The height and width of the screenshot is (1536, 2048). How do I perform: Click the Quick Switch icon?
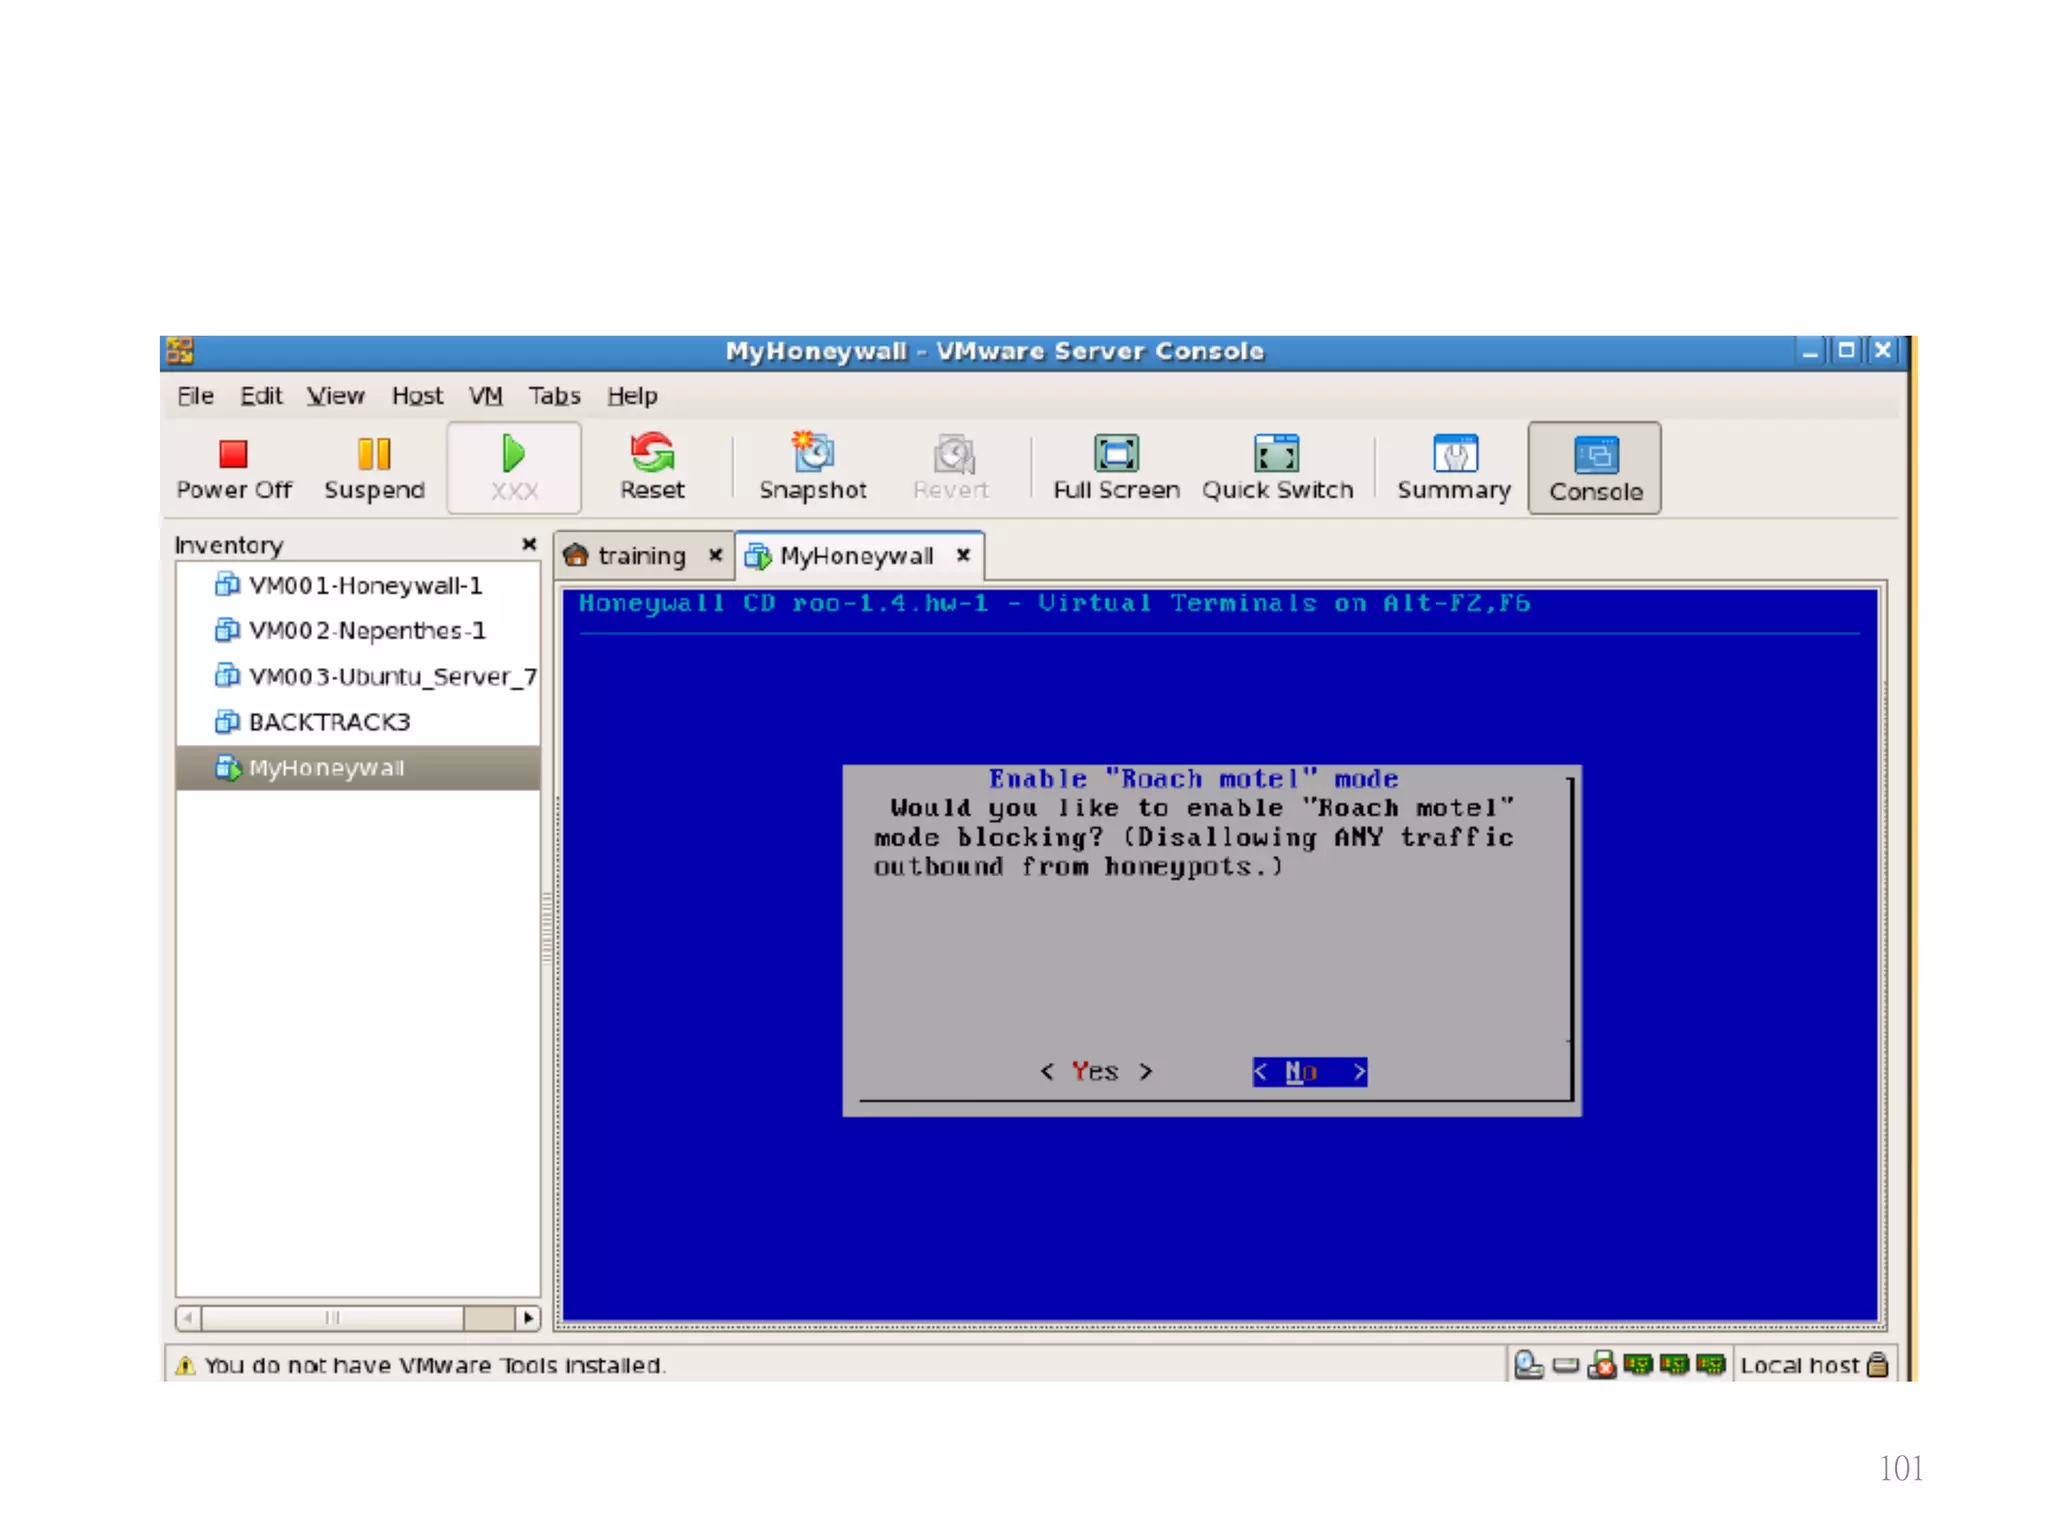tap(1277, 455)
